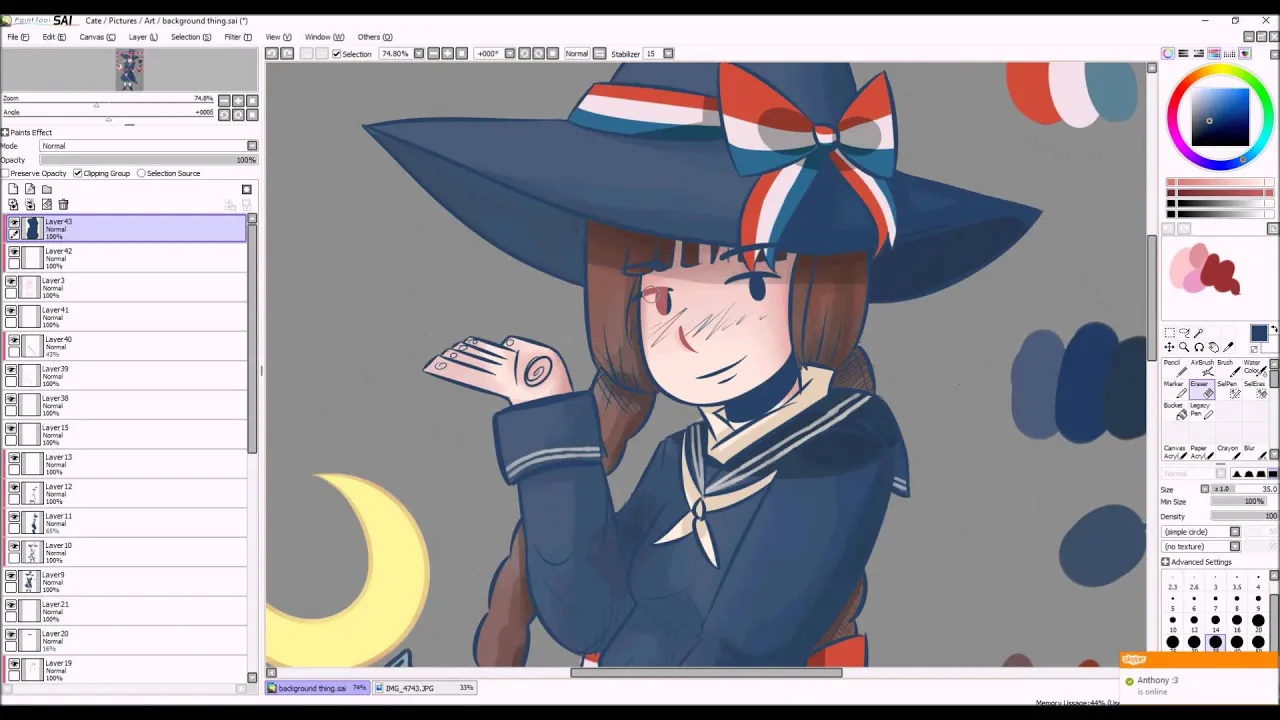
Task: Hide Layer42 with its eye icon
Action: pos(13,252)
